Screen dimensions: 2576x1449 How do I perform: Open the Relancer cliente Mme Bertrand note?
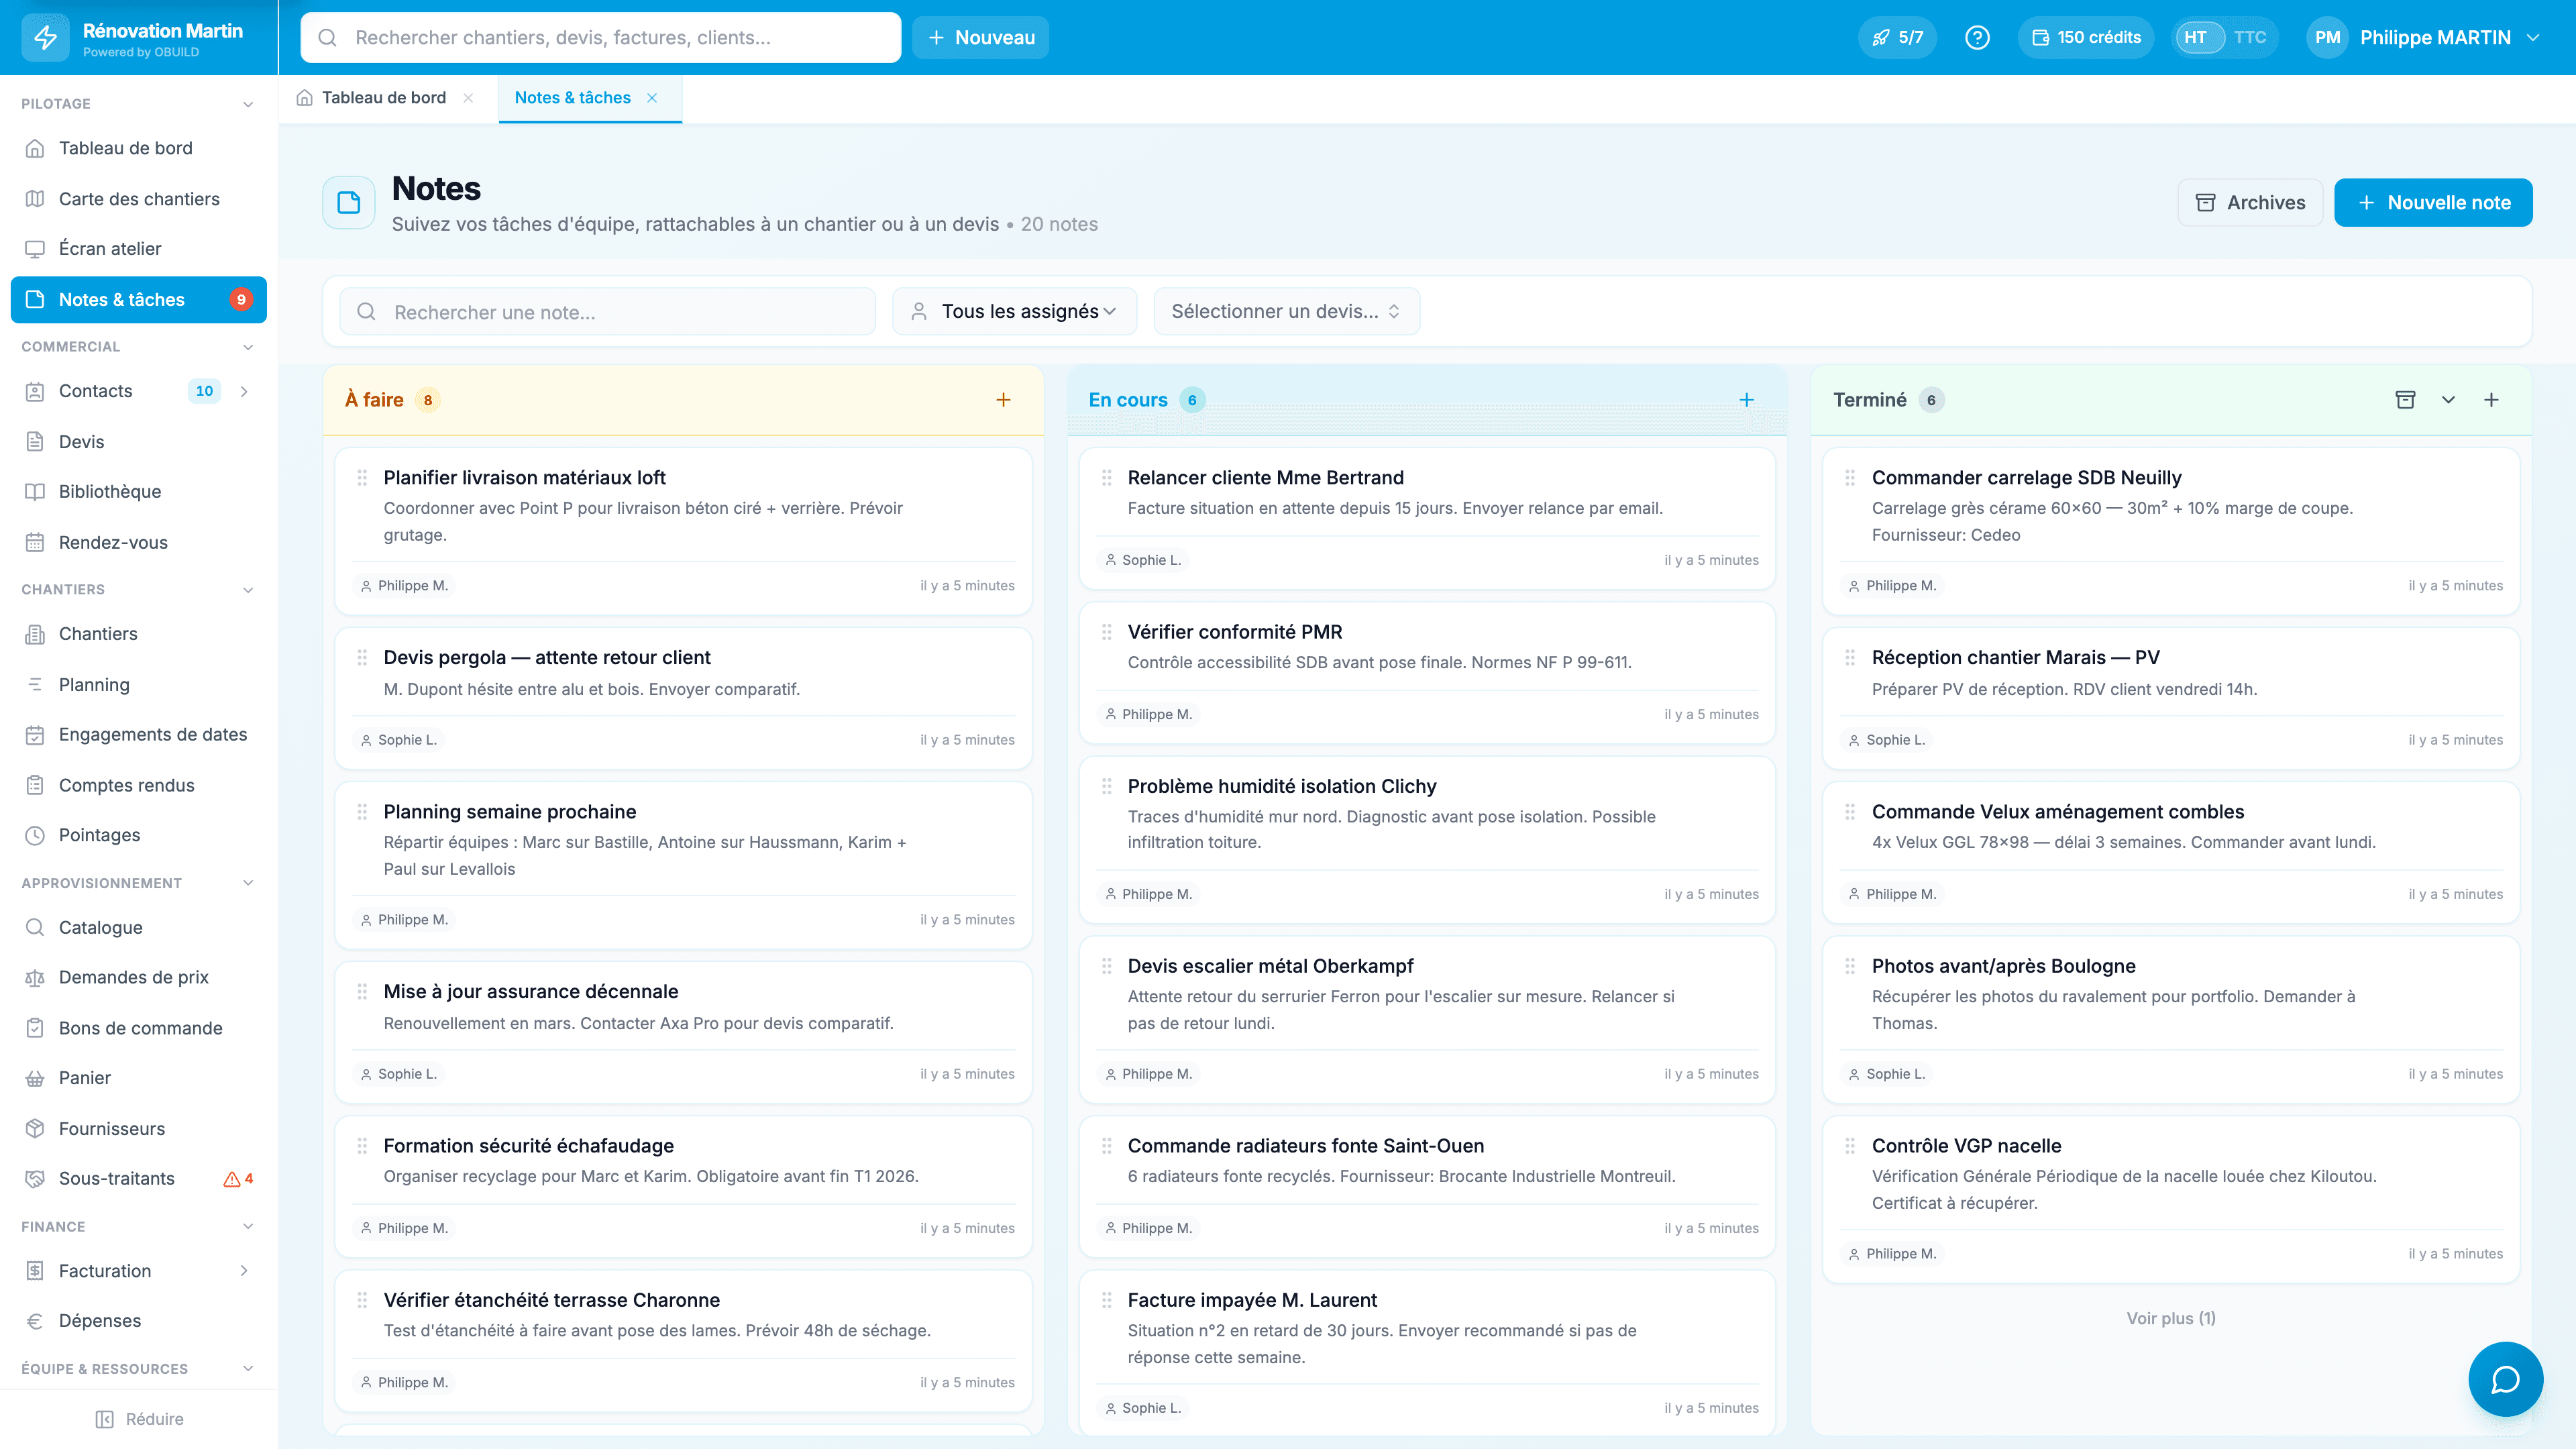[1427, 518]
